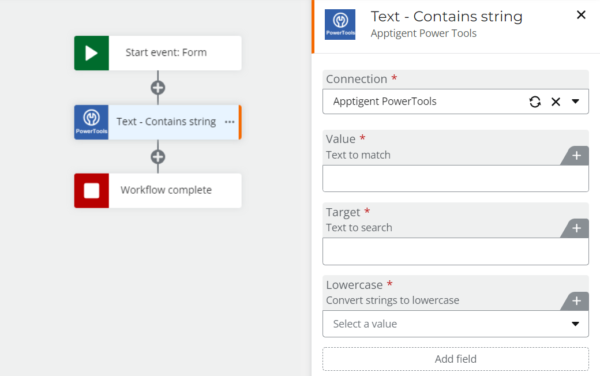Click the green Start event play icon
The width and height of the screenshot is (600, 376).
coord(91,53)
